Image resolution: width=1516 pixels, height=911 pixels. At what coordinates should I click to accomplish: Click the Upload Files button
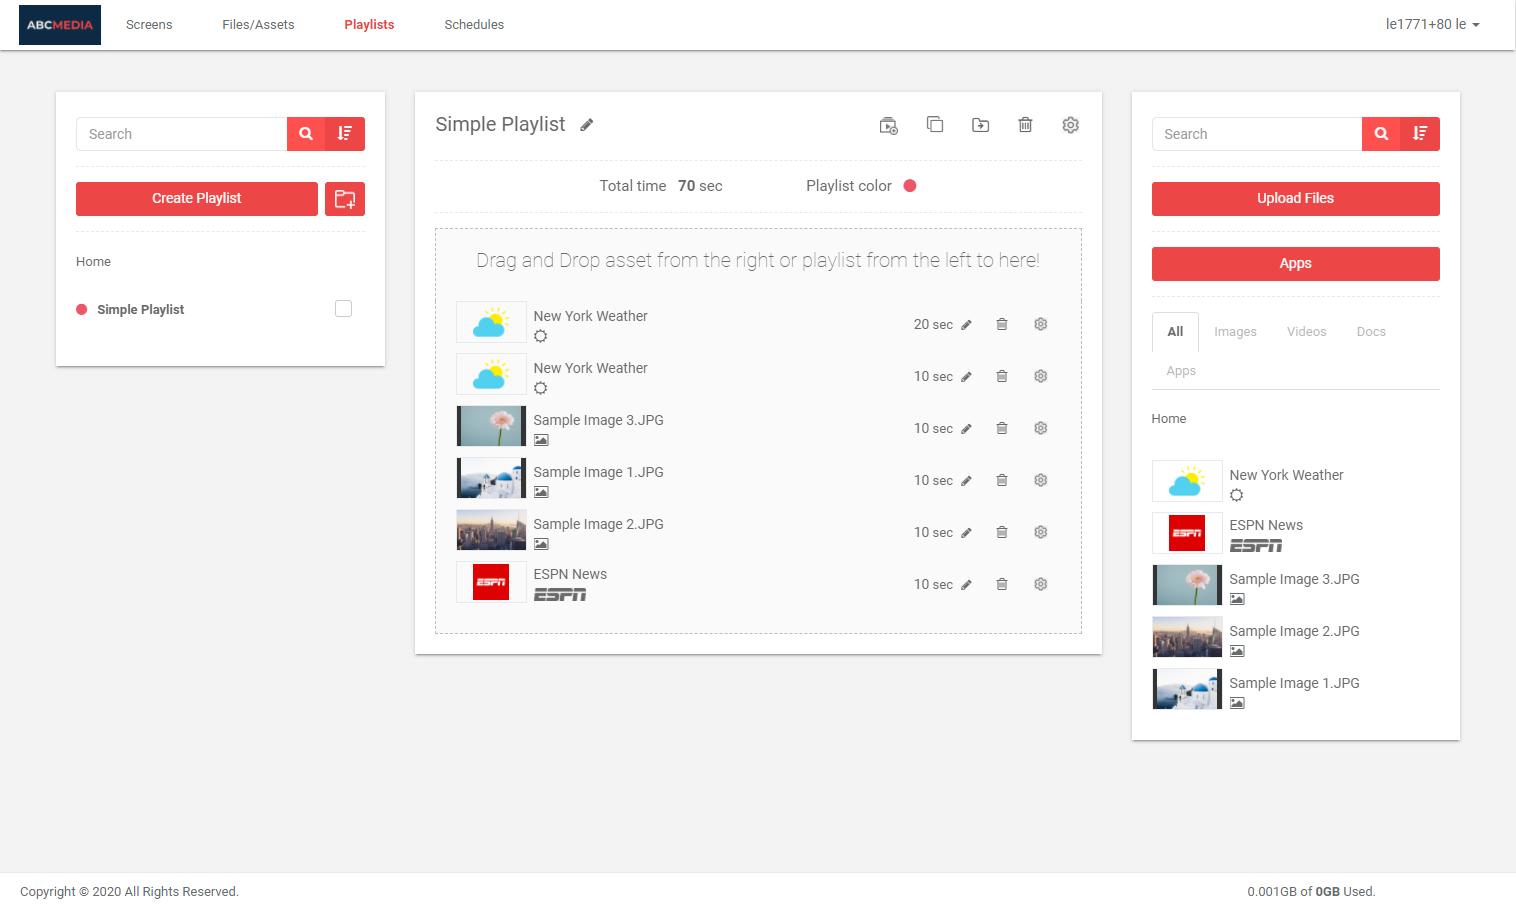tap(1295, 198)
